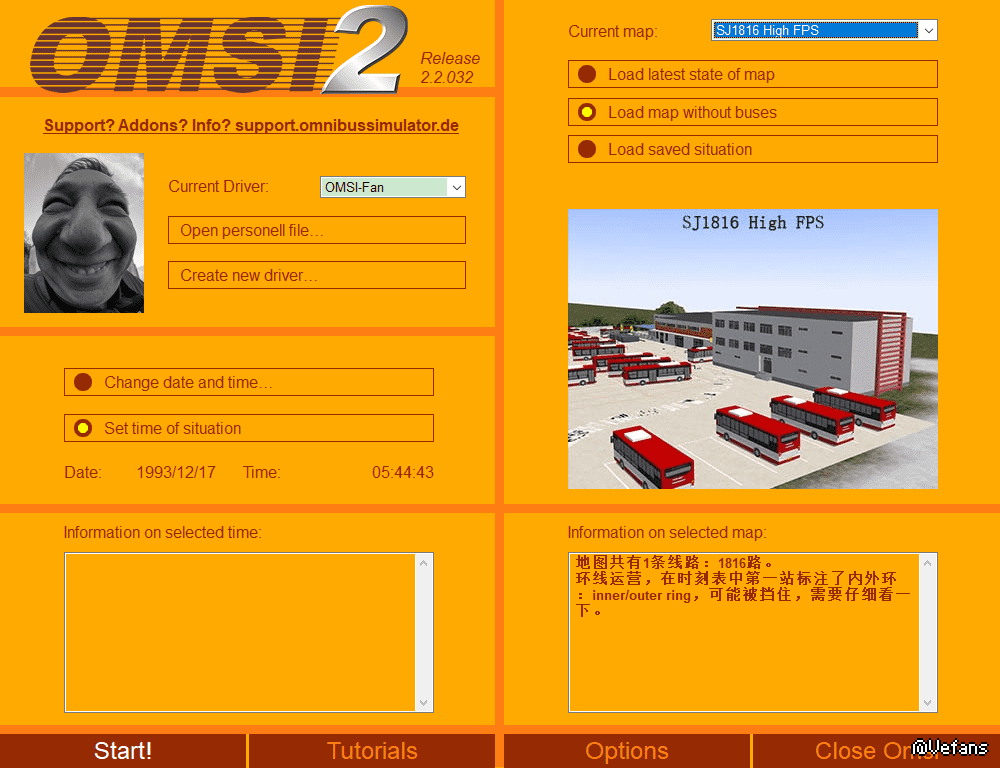Open the Options menu
Image resolution: width=1000 pixels, height=768 pixels.
coord(627,751)
